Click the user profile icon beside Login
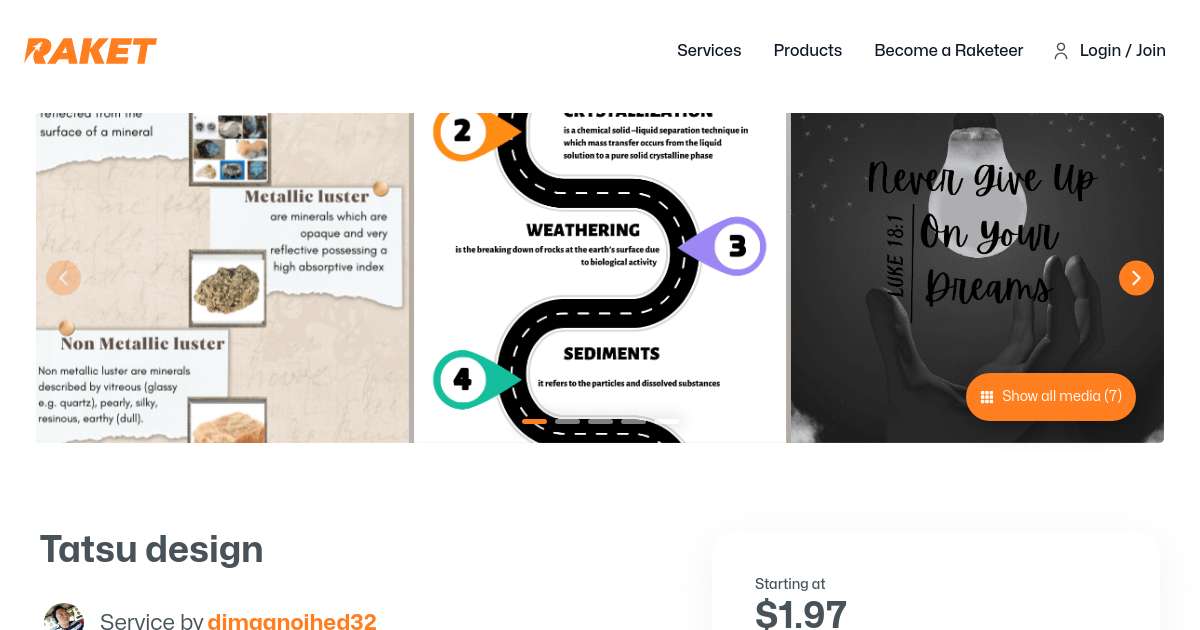 (x=1061, y=51)
